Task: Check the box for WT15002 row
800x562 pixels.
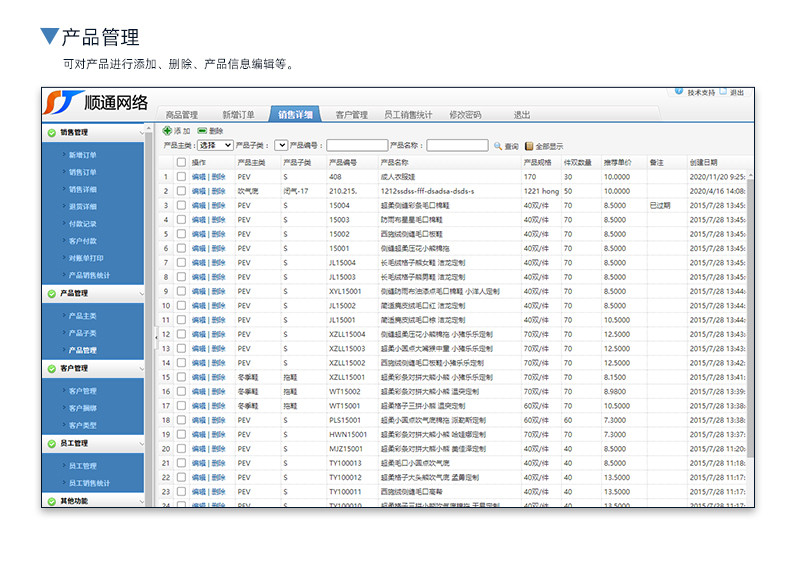Action: [x=181, y=391]
